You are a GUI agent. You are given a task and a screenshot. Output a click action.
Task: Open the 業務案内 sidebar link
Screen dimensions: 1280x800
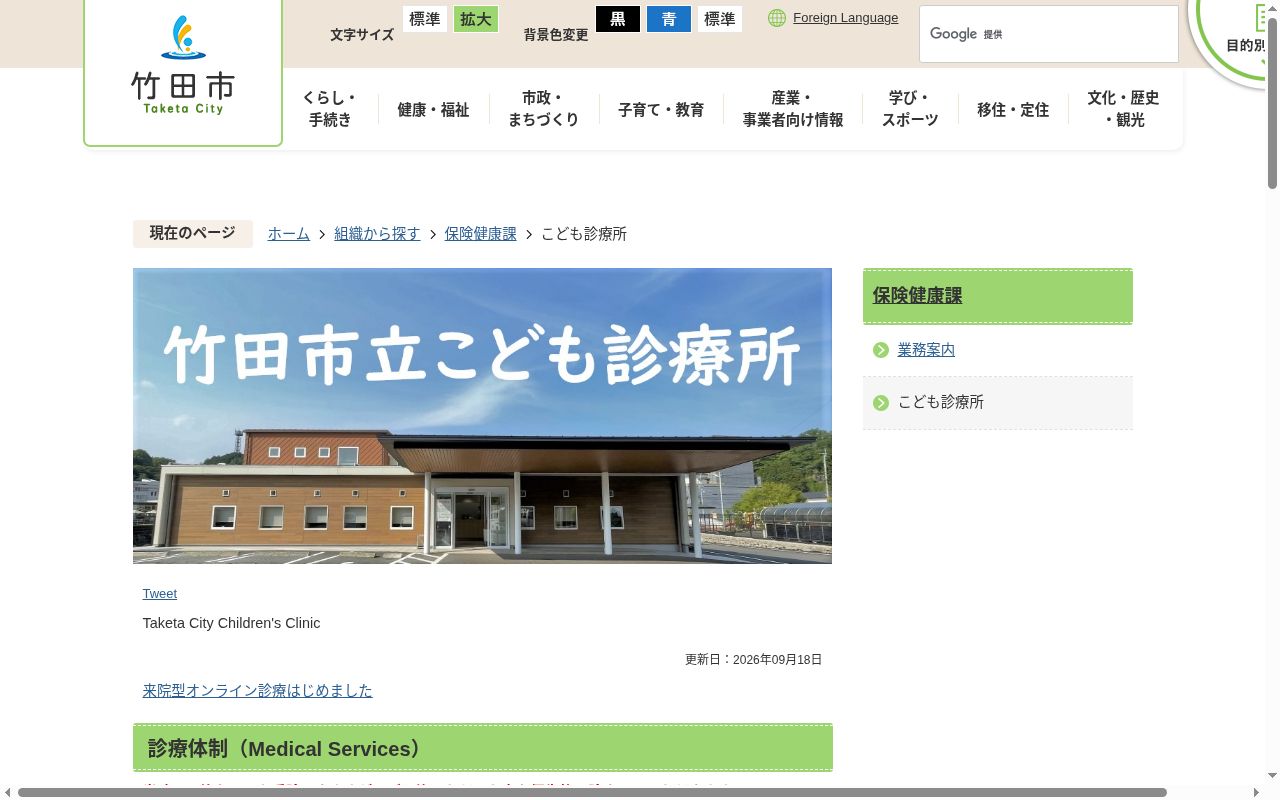point(926,350)
